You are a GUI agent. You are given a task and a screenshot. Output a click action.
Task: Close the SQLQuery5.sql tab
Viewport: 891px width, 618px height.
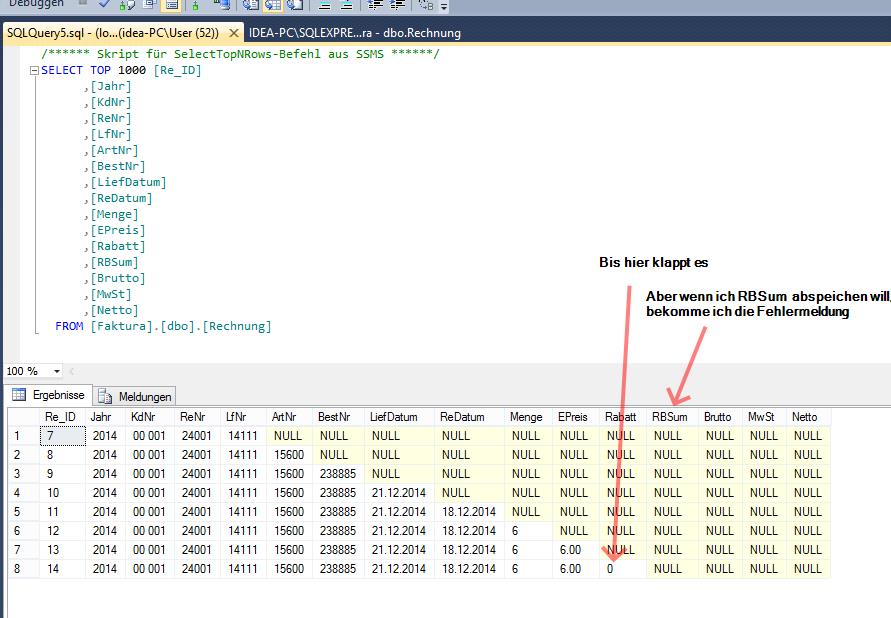coord(234,33)
